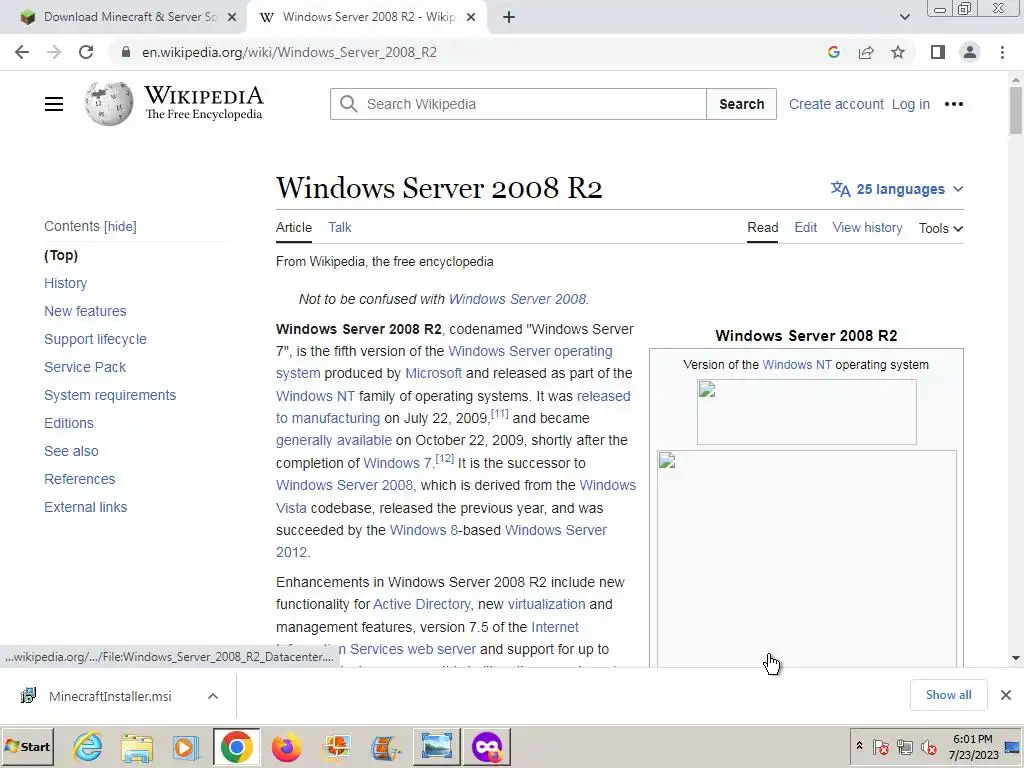Jump to System requirements section
The width and height of the screenshot is (1024, 768).
point(110,396)
